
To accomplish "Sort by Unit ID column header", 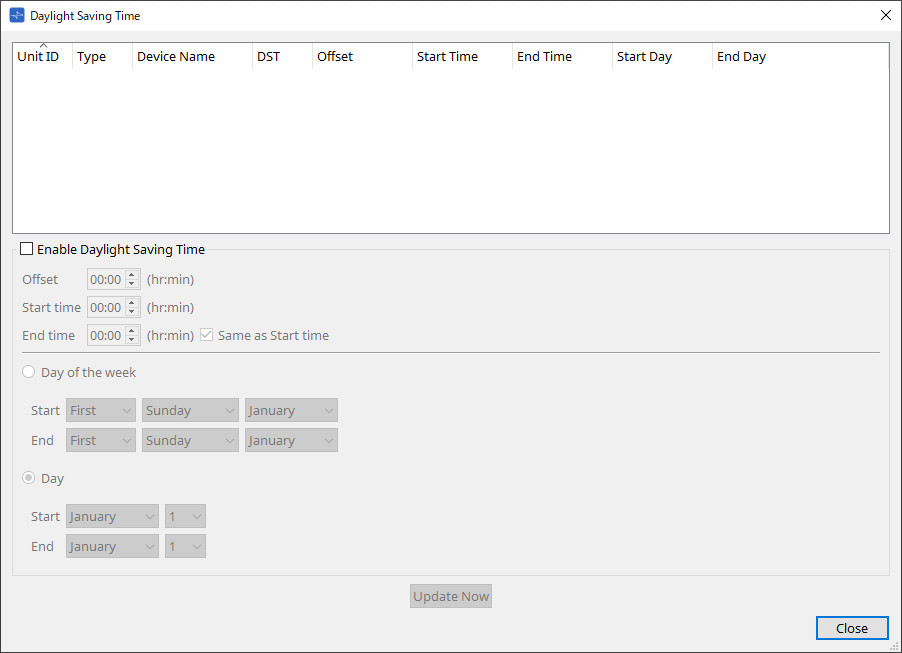I will 38,57.
